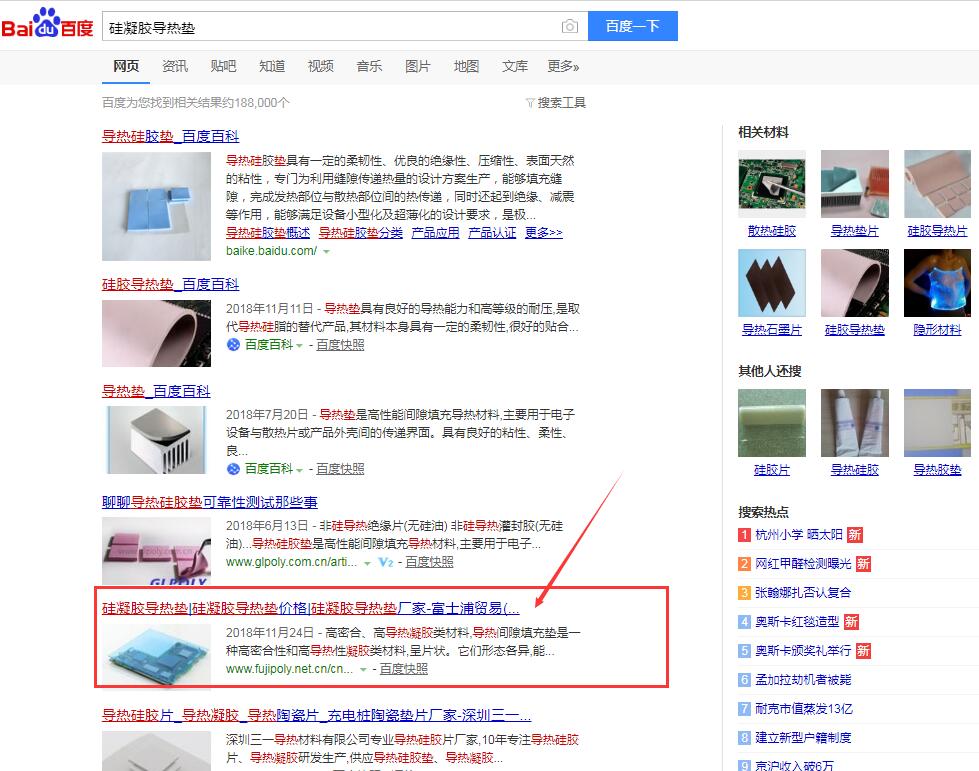The width and height of the screenshot is (979, 771).
Task: Click the Baidu logo
Action: click(x=47, y=25)
